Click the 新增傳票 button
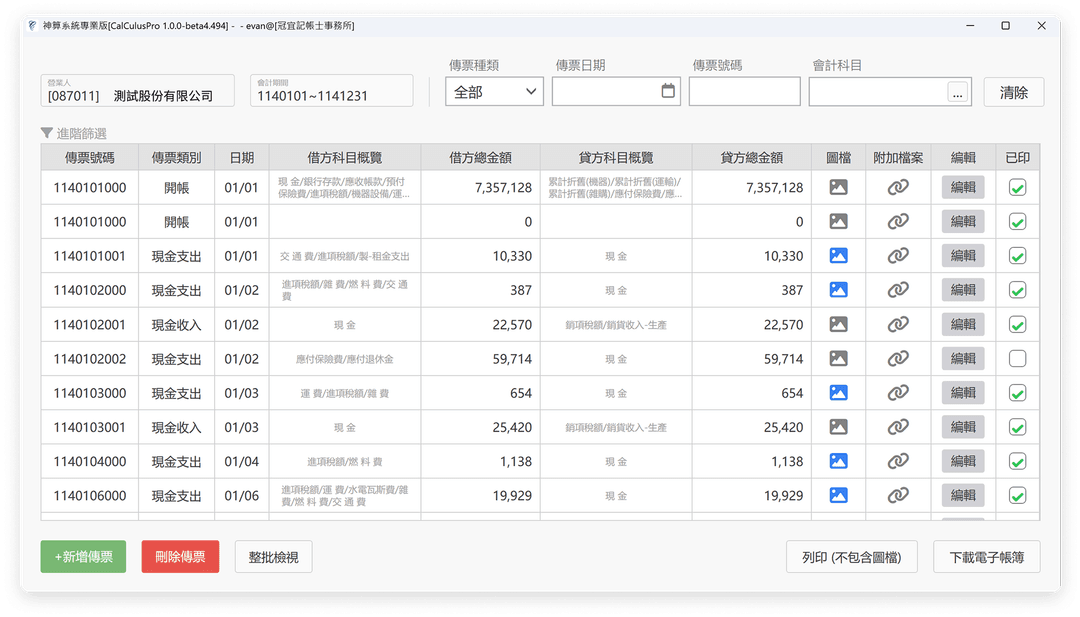Screen dimensions: 1080x617 tap(83, 557)
